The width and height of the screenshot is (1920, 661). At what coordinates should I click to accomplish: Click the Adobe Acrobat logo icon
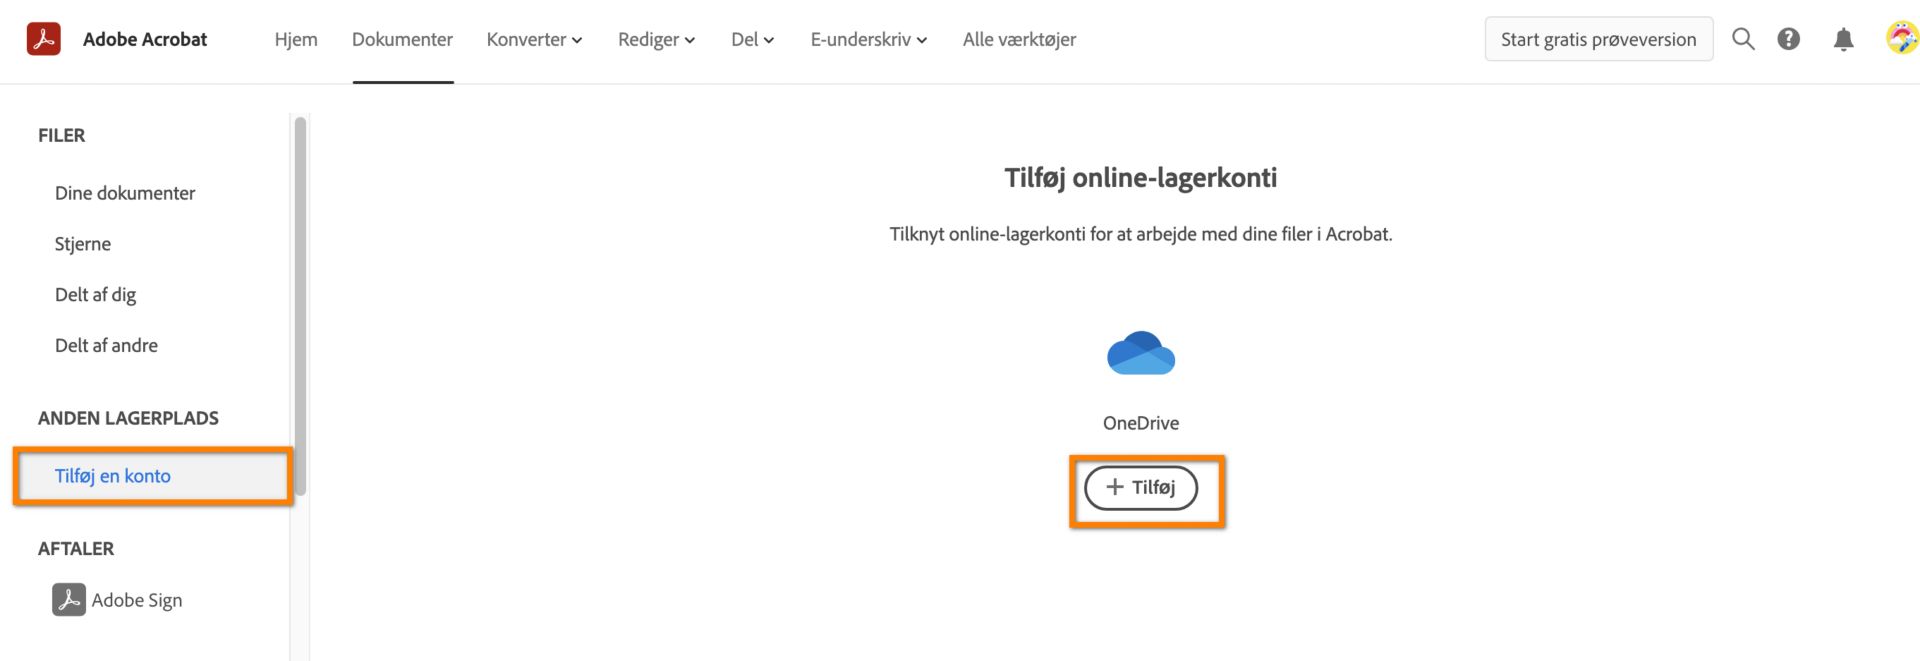43,39
